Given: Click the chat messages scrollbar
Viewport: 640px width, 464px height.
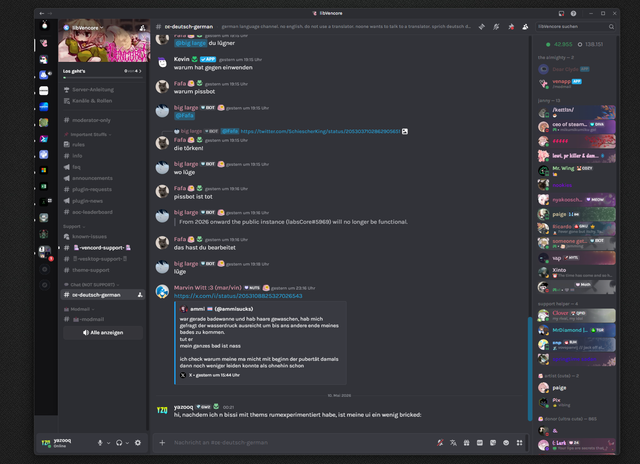Looking at the screenshot, I should tap(530, 368).
